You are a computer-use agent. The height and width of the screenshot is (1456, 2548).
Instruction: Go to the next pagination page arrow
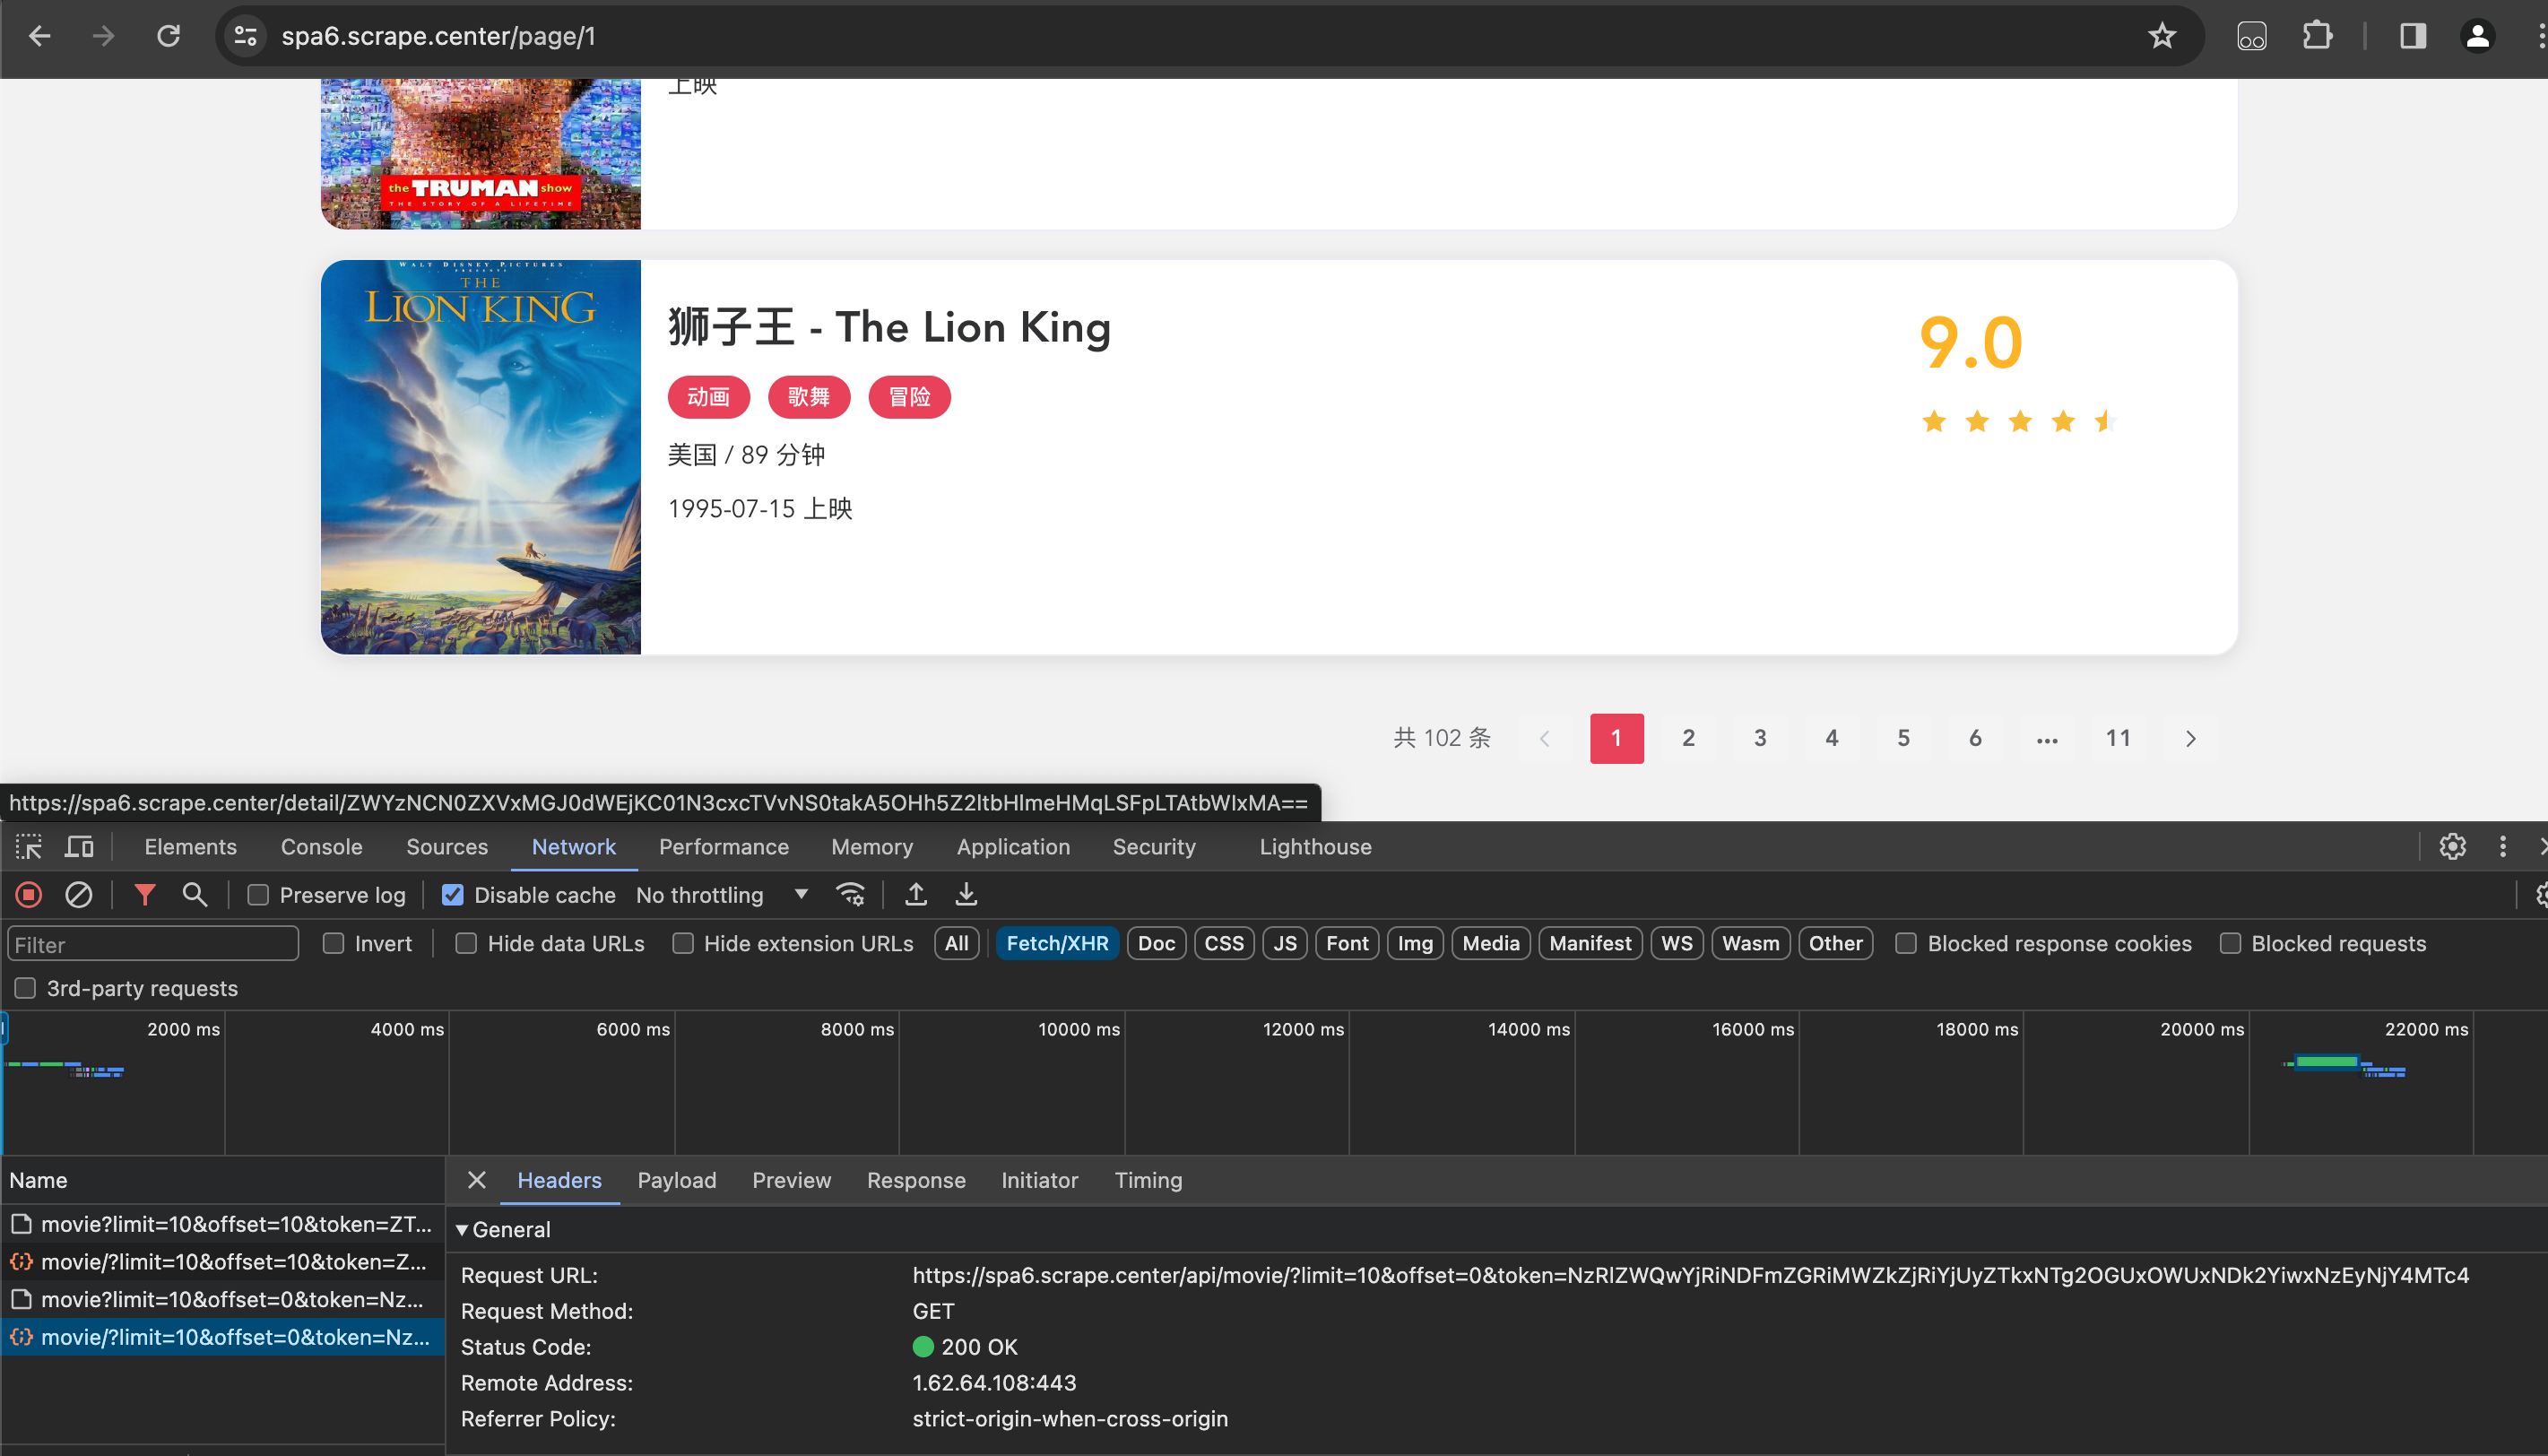tap(2190, 739)
